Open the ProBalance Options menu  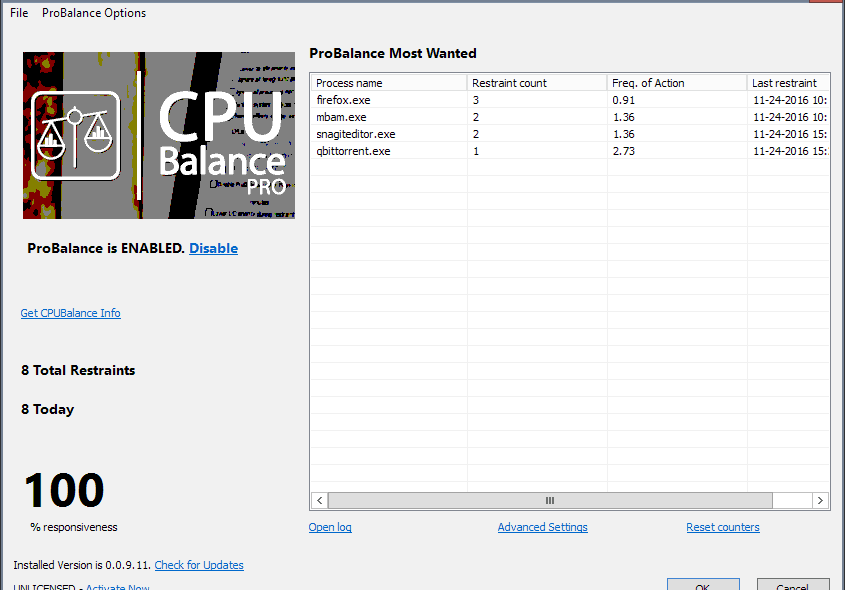[94, 13]
